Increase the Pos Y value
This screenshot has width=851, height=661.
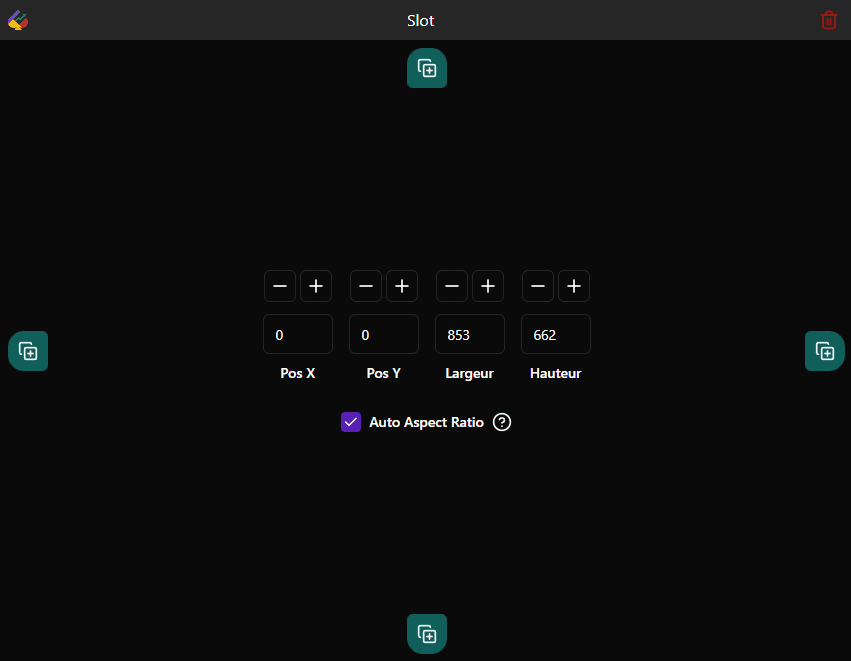[x=402, y=286]
